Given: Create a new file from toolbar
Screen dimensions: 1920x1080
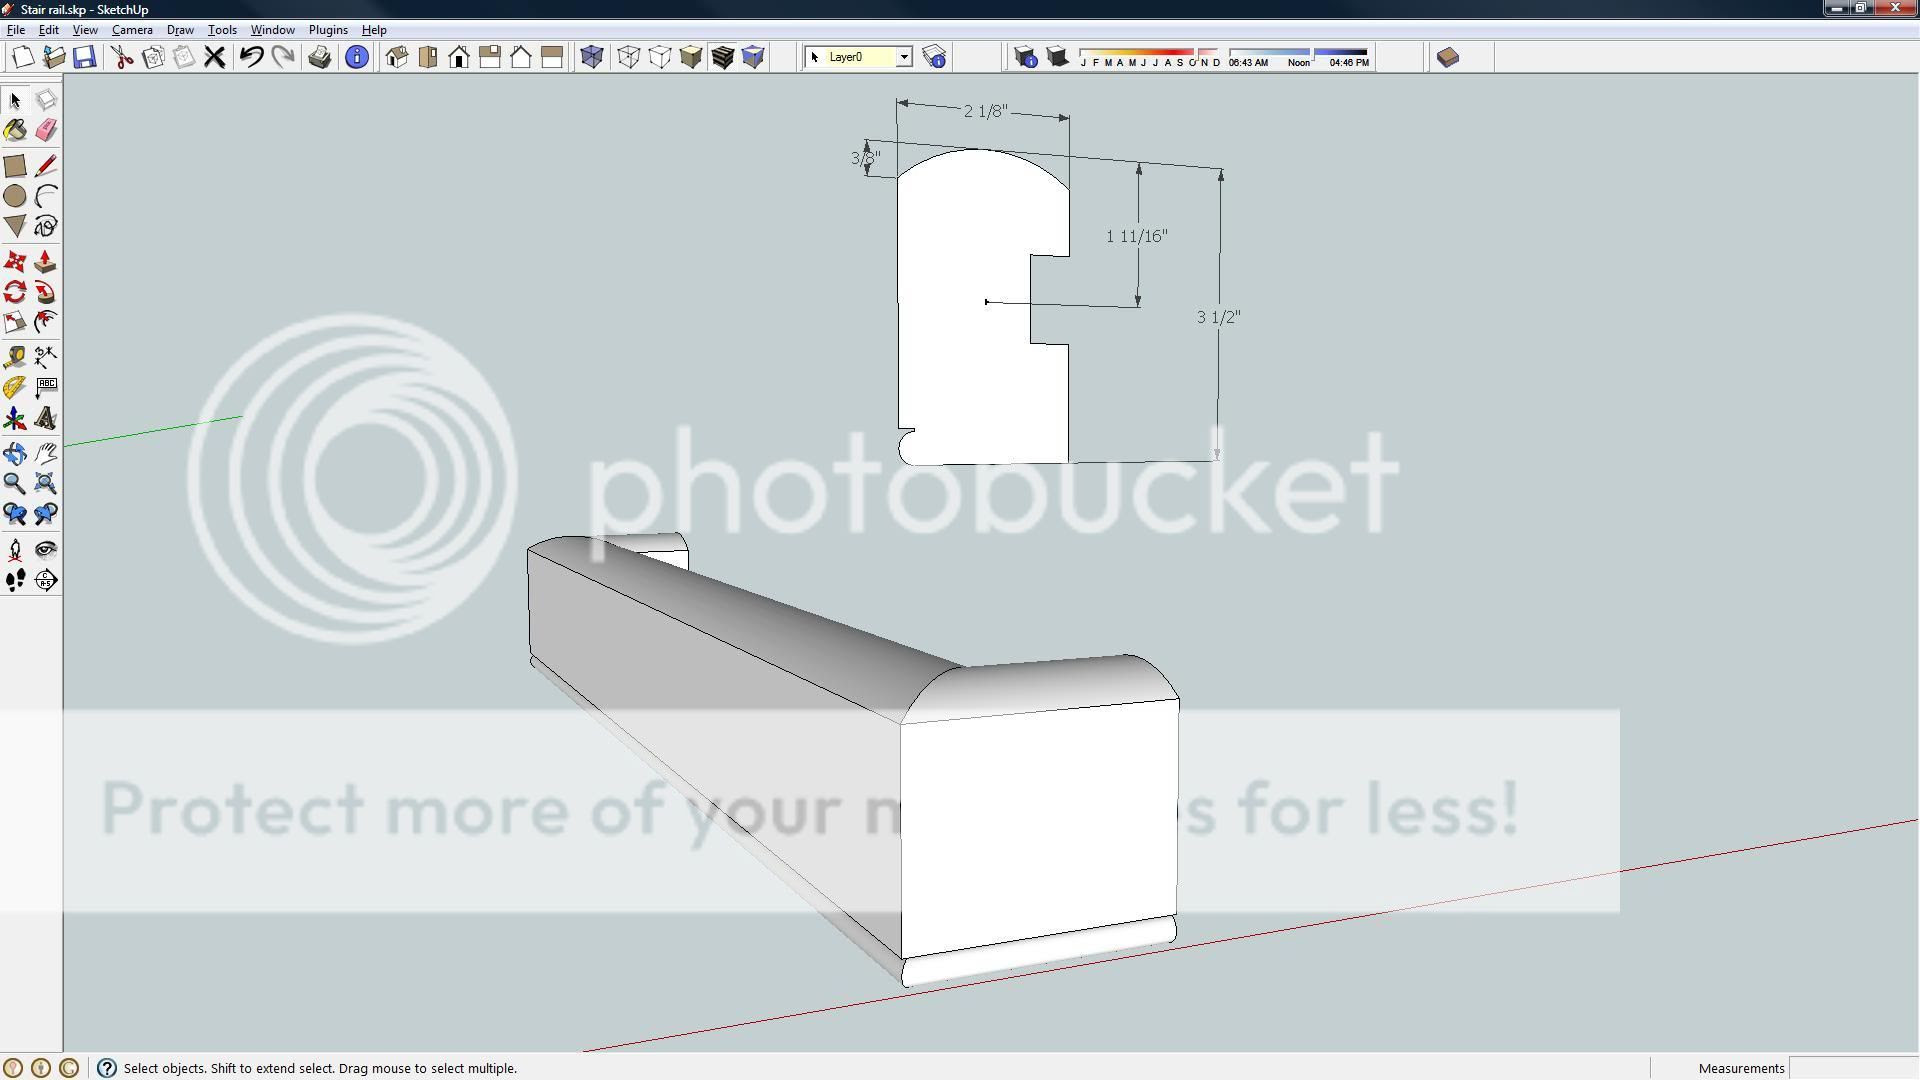Looking at the screenshot, I should pyautogui.click(x=22, y=57).
